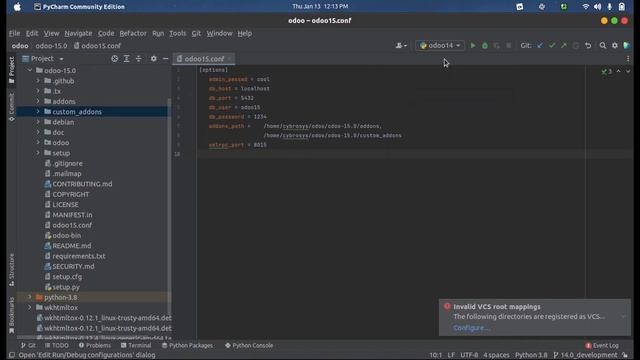Expand the wkhtmltox folder
640x360 pixels.
30,307
